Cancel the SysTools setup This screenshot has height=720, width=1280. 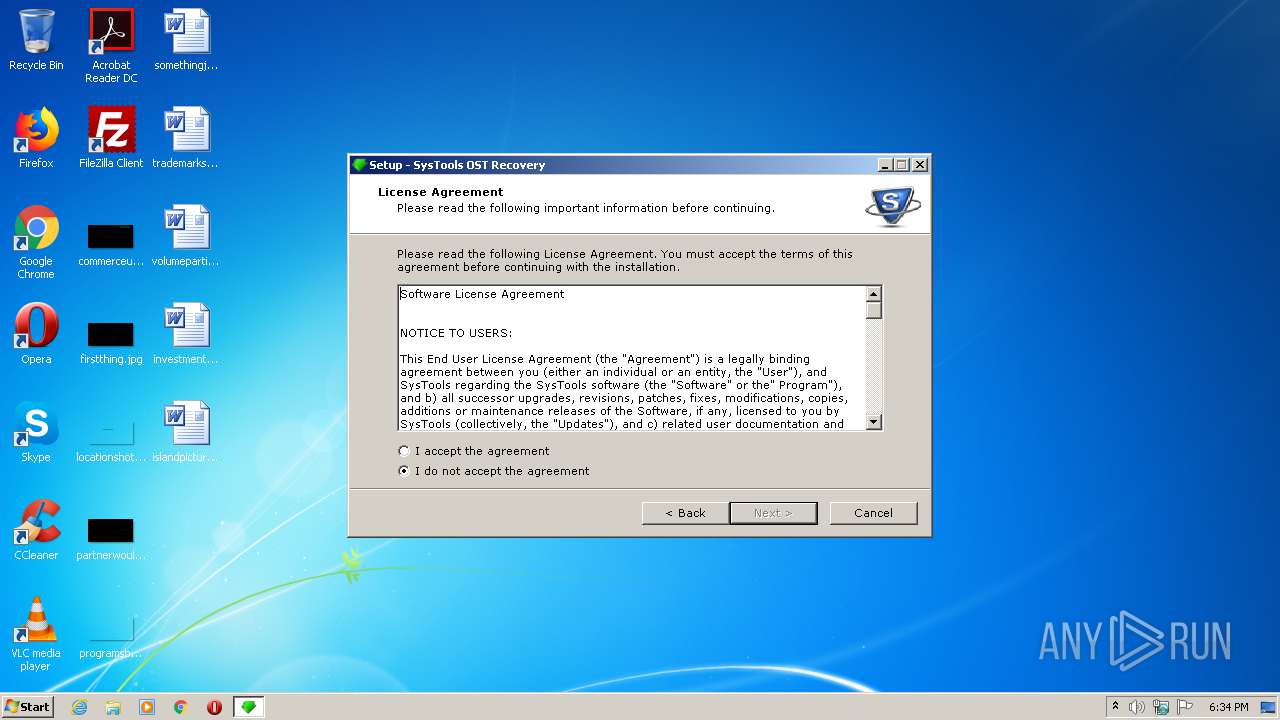[873, 513]
